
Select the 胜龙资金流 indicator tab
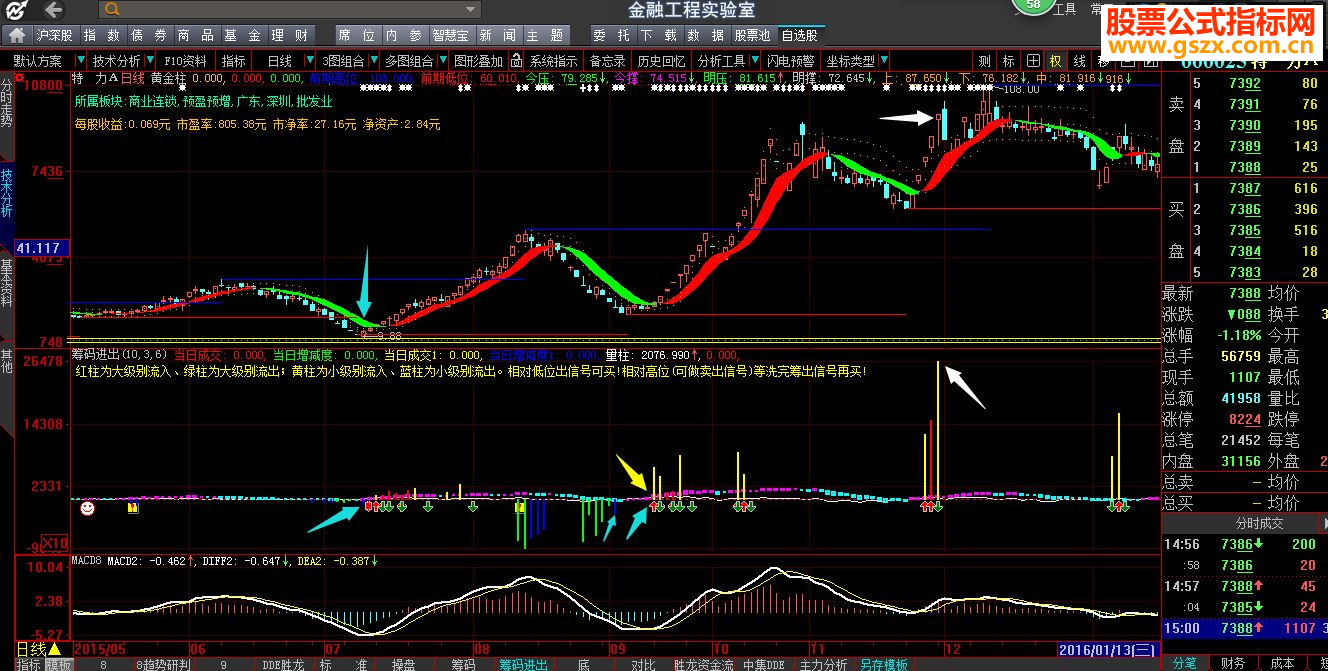702,664
